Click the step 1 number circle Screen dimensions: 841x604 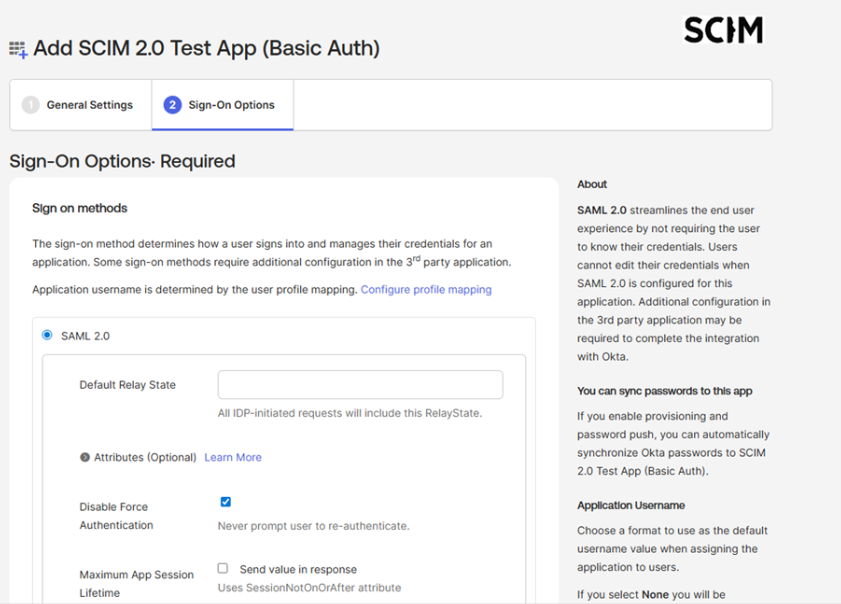tap(30, 105)
